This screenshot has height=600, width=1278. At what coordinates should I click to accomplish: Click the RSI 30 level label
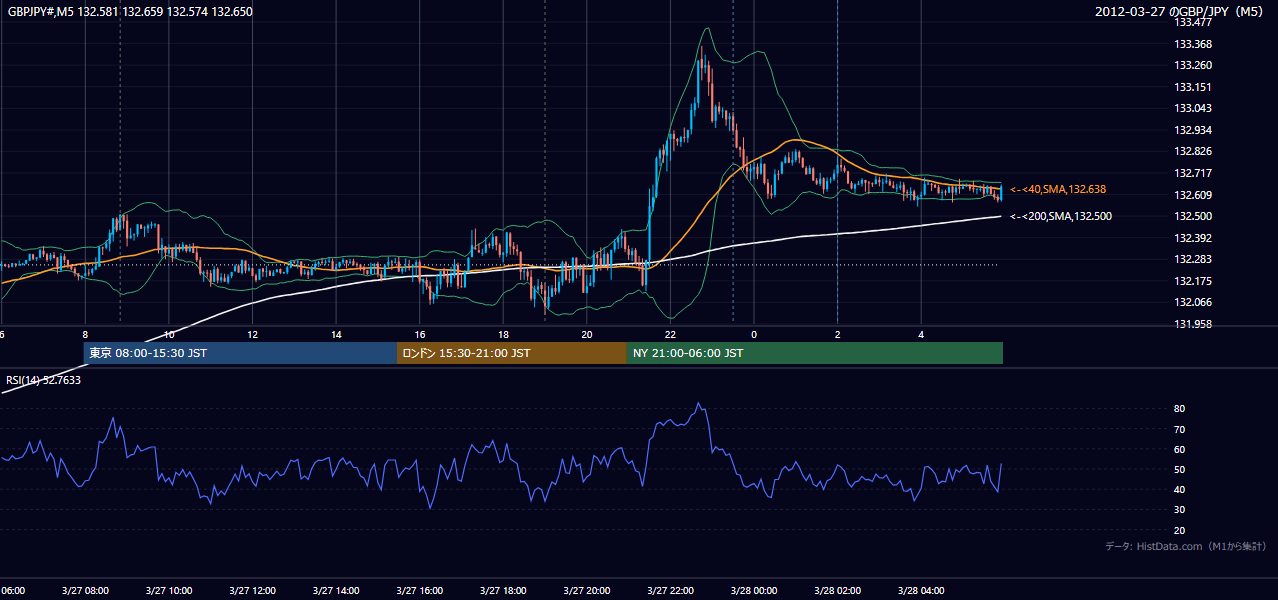click(x=1180, y=510)
